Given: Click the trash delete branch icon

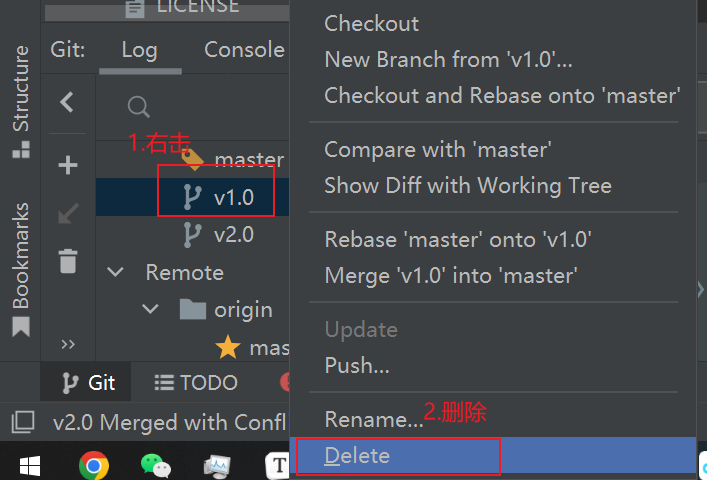Looking at the screenshot, I should pos(67,261).
